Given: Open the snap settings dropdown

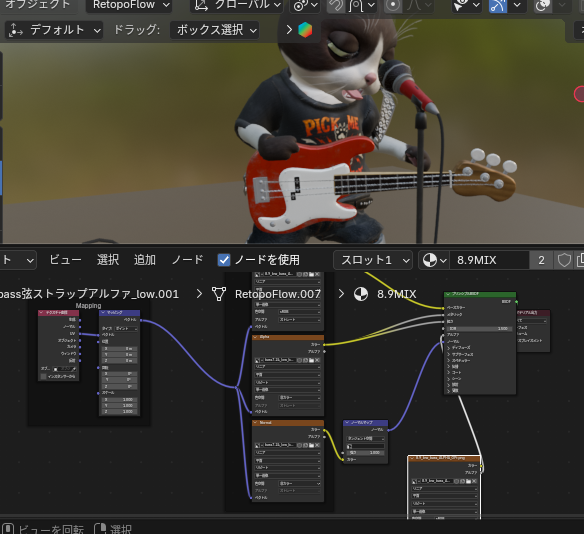Looking at the screenshot, I should pyautogui.click(x=362, y=5).
